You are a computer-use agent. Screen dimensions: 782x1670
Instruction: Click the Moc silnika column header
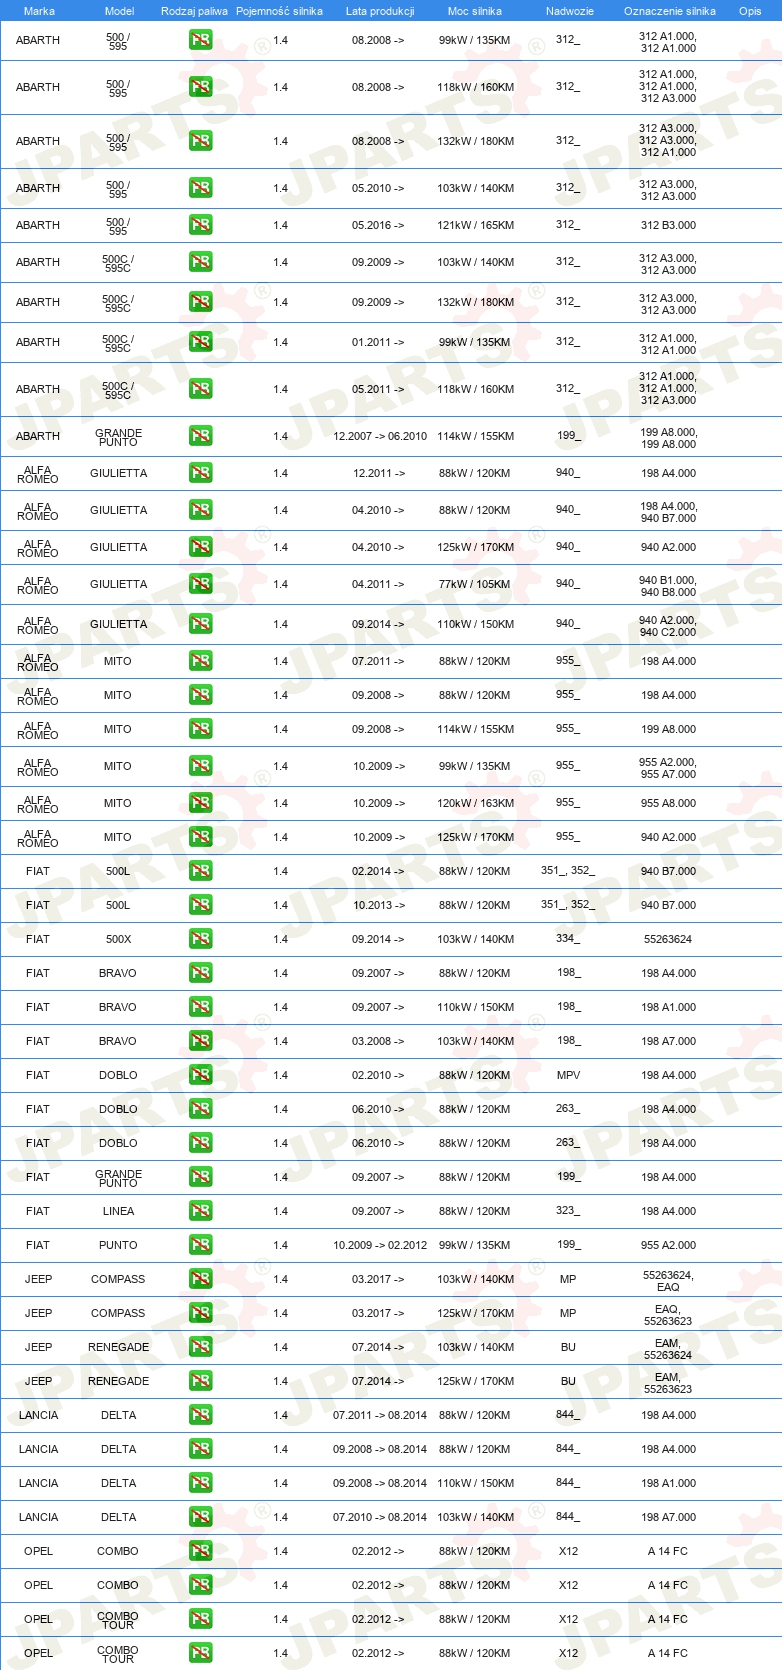475,11
